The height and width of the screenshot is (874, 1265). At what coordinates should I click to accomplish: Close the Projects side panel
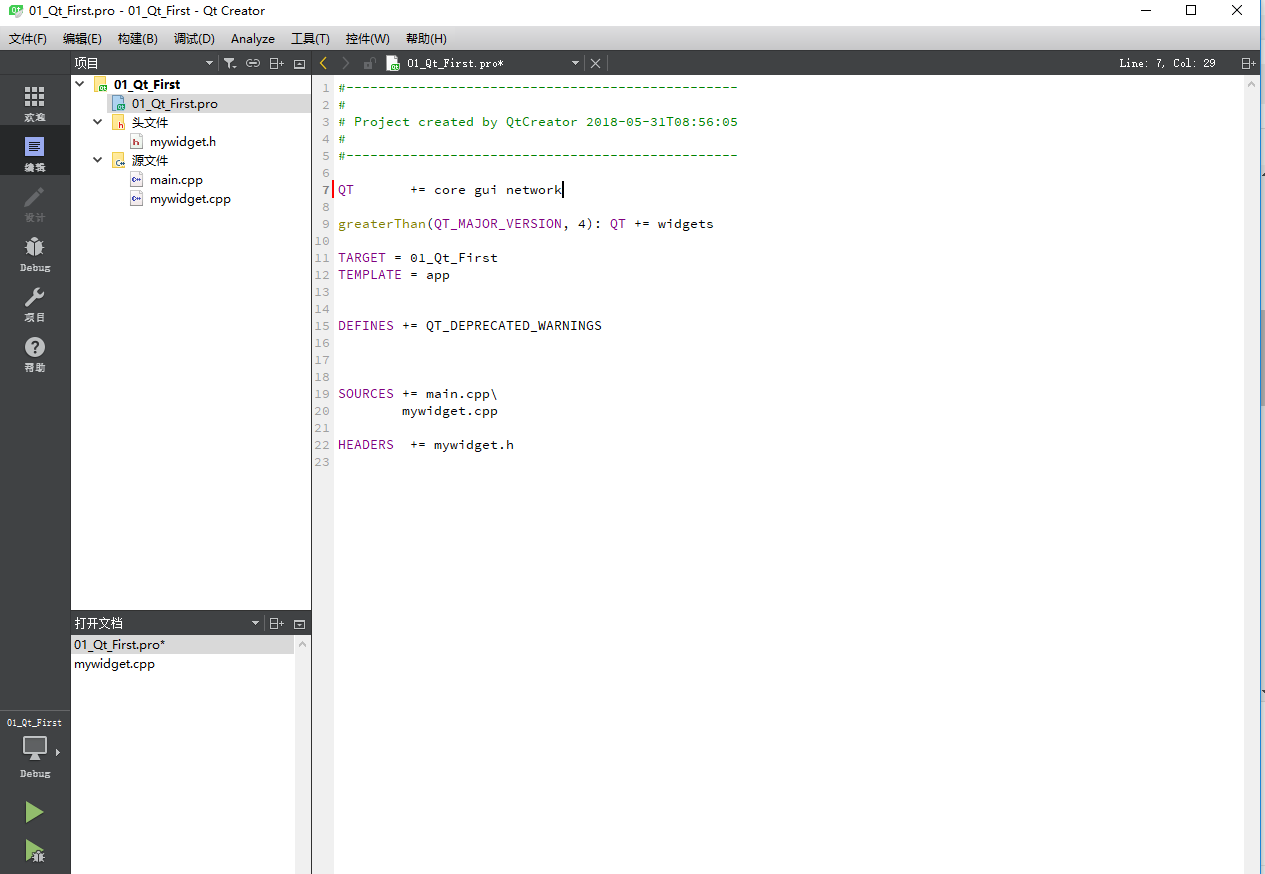pyautogui.click(x=299, y=63)
